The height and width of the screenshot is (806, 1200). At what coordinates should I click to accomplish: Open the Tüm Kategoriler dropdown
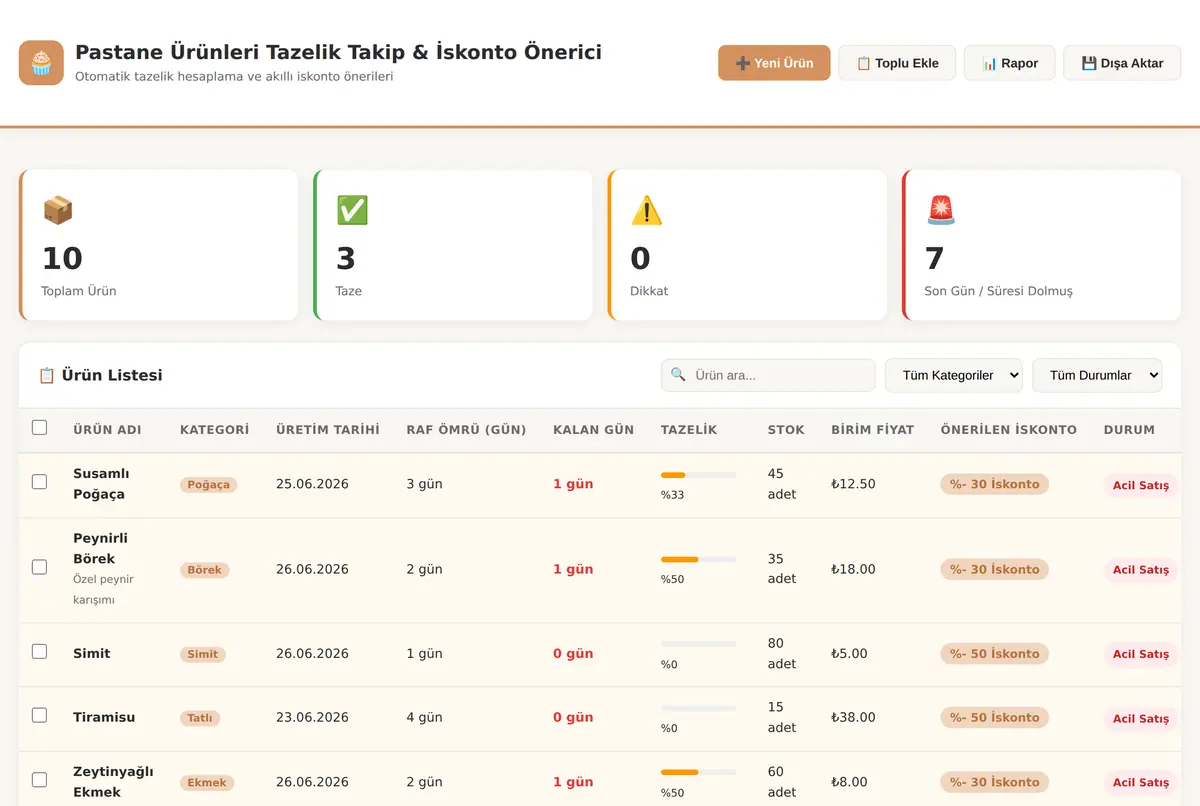point(954,375)
